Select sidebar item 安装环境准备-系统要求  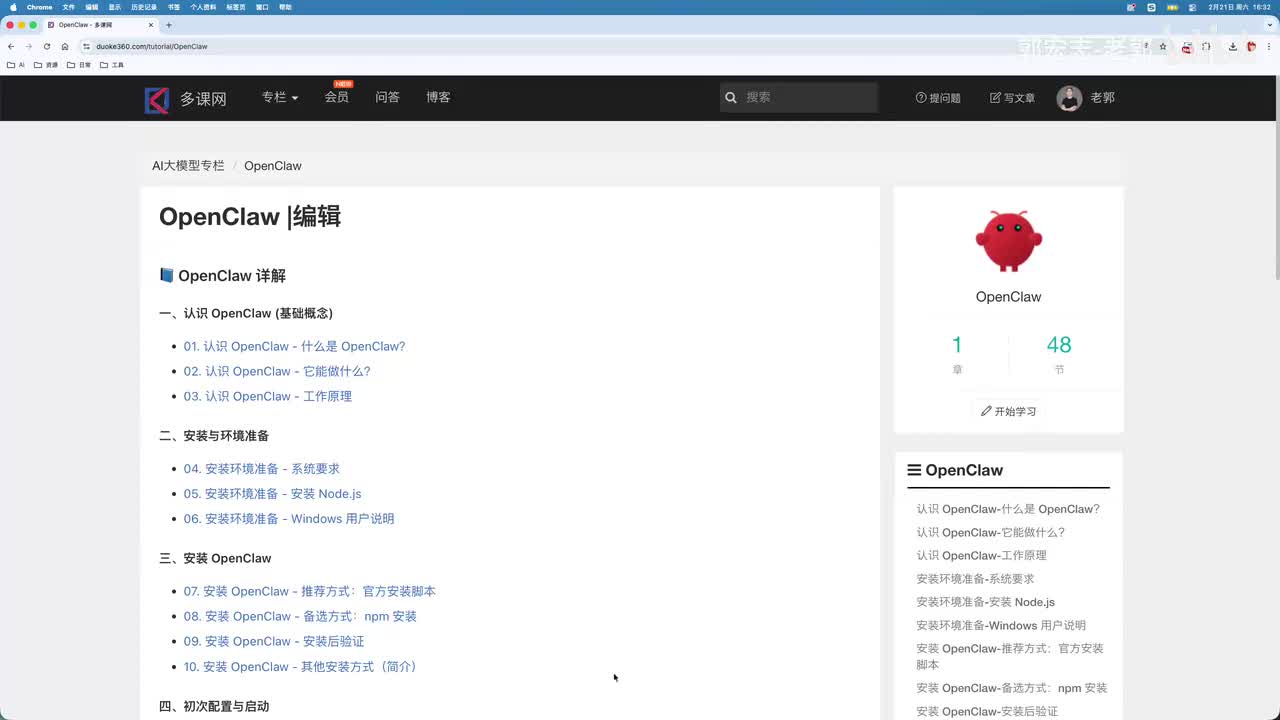[x=975, y=578]
